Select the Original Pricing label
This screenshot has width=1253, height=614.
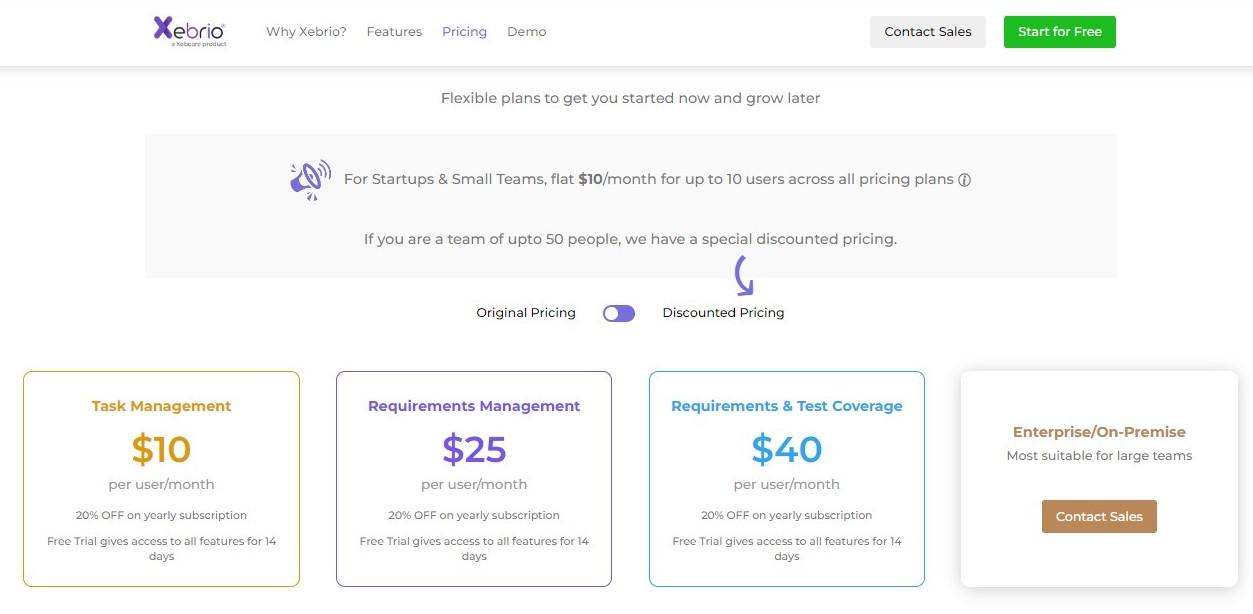pyautogui.click(x=526, y=313)
